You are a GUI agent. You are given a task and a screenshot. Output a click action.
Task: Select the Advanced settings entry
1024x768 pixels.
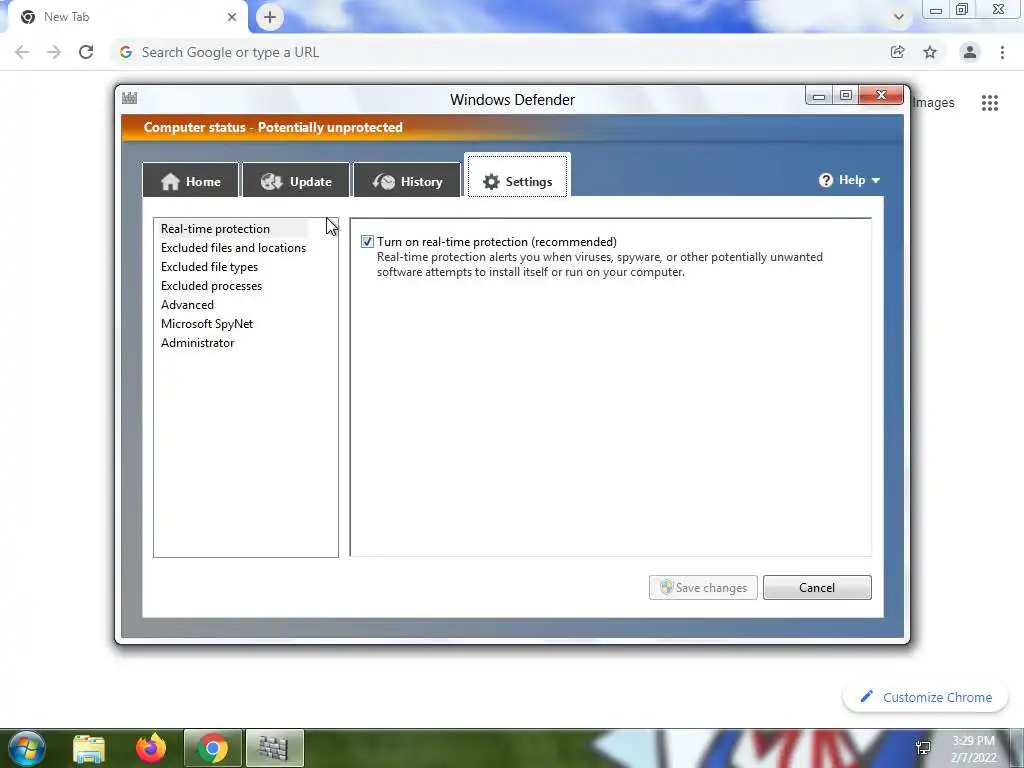[x=187, y=304]
